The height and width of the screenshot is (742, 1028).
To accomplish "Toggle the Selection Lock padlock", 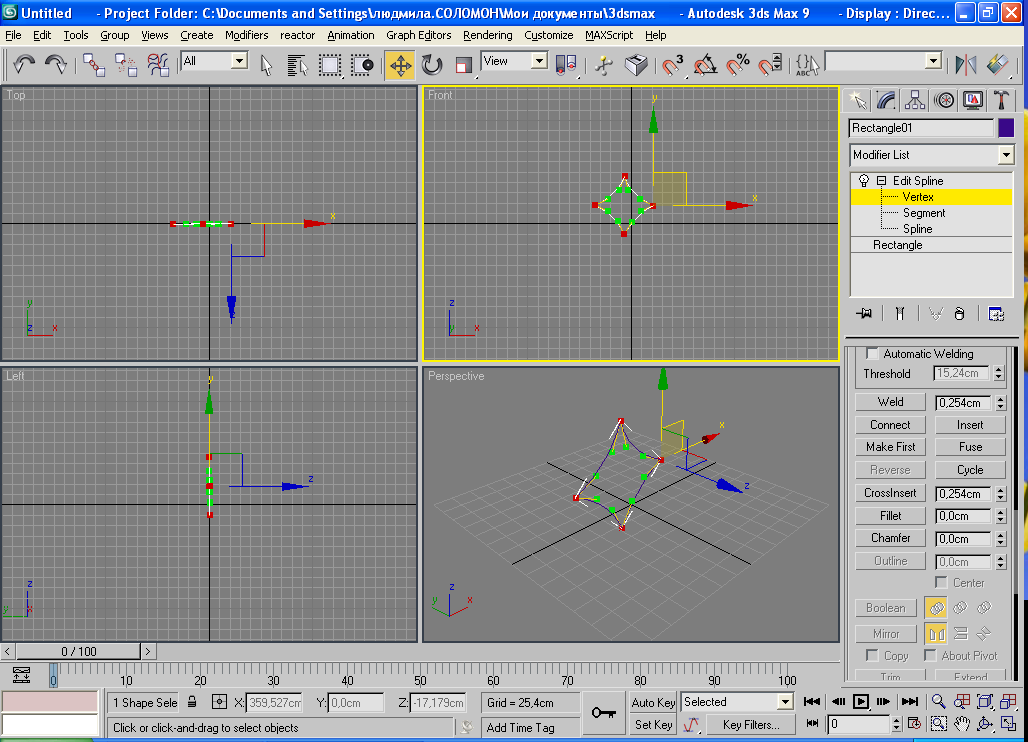I will pos(191,702).
